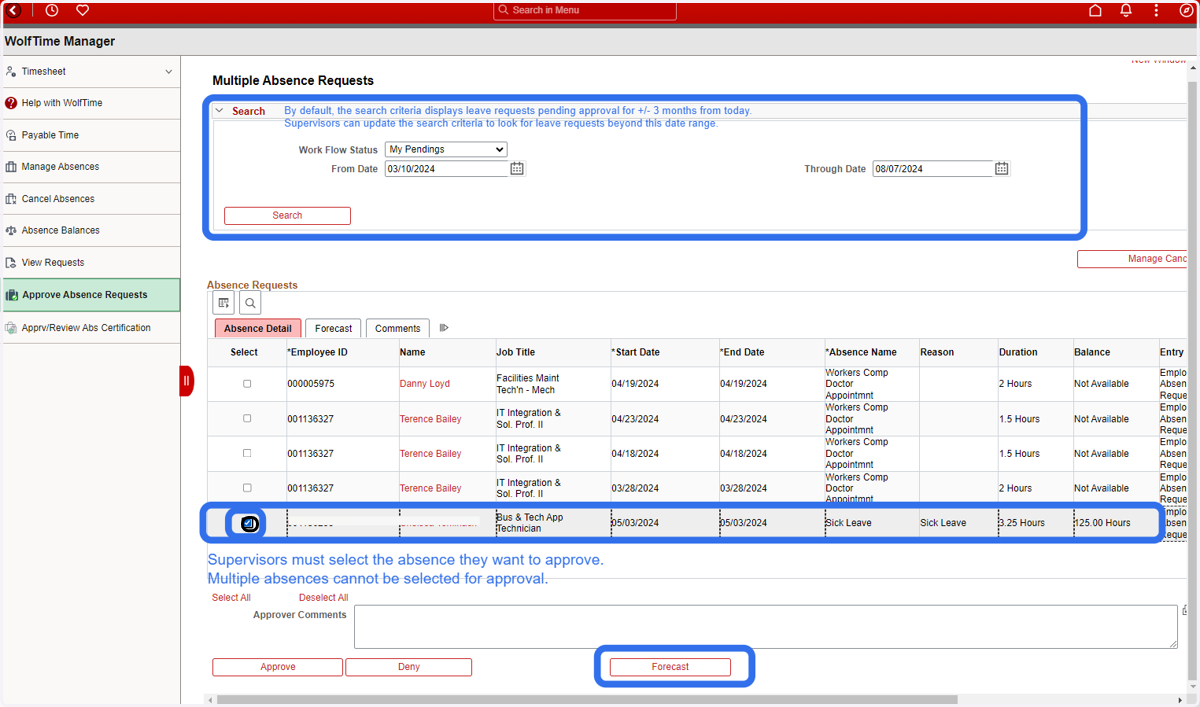Collapse the Search section arrow
The width and height of the screenshot is (1200, 707).
click(x=220, y=111)
